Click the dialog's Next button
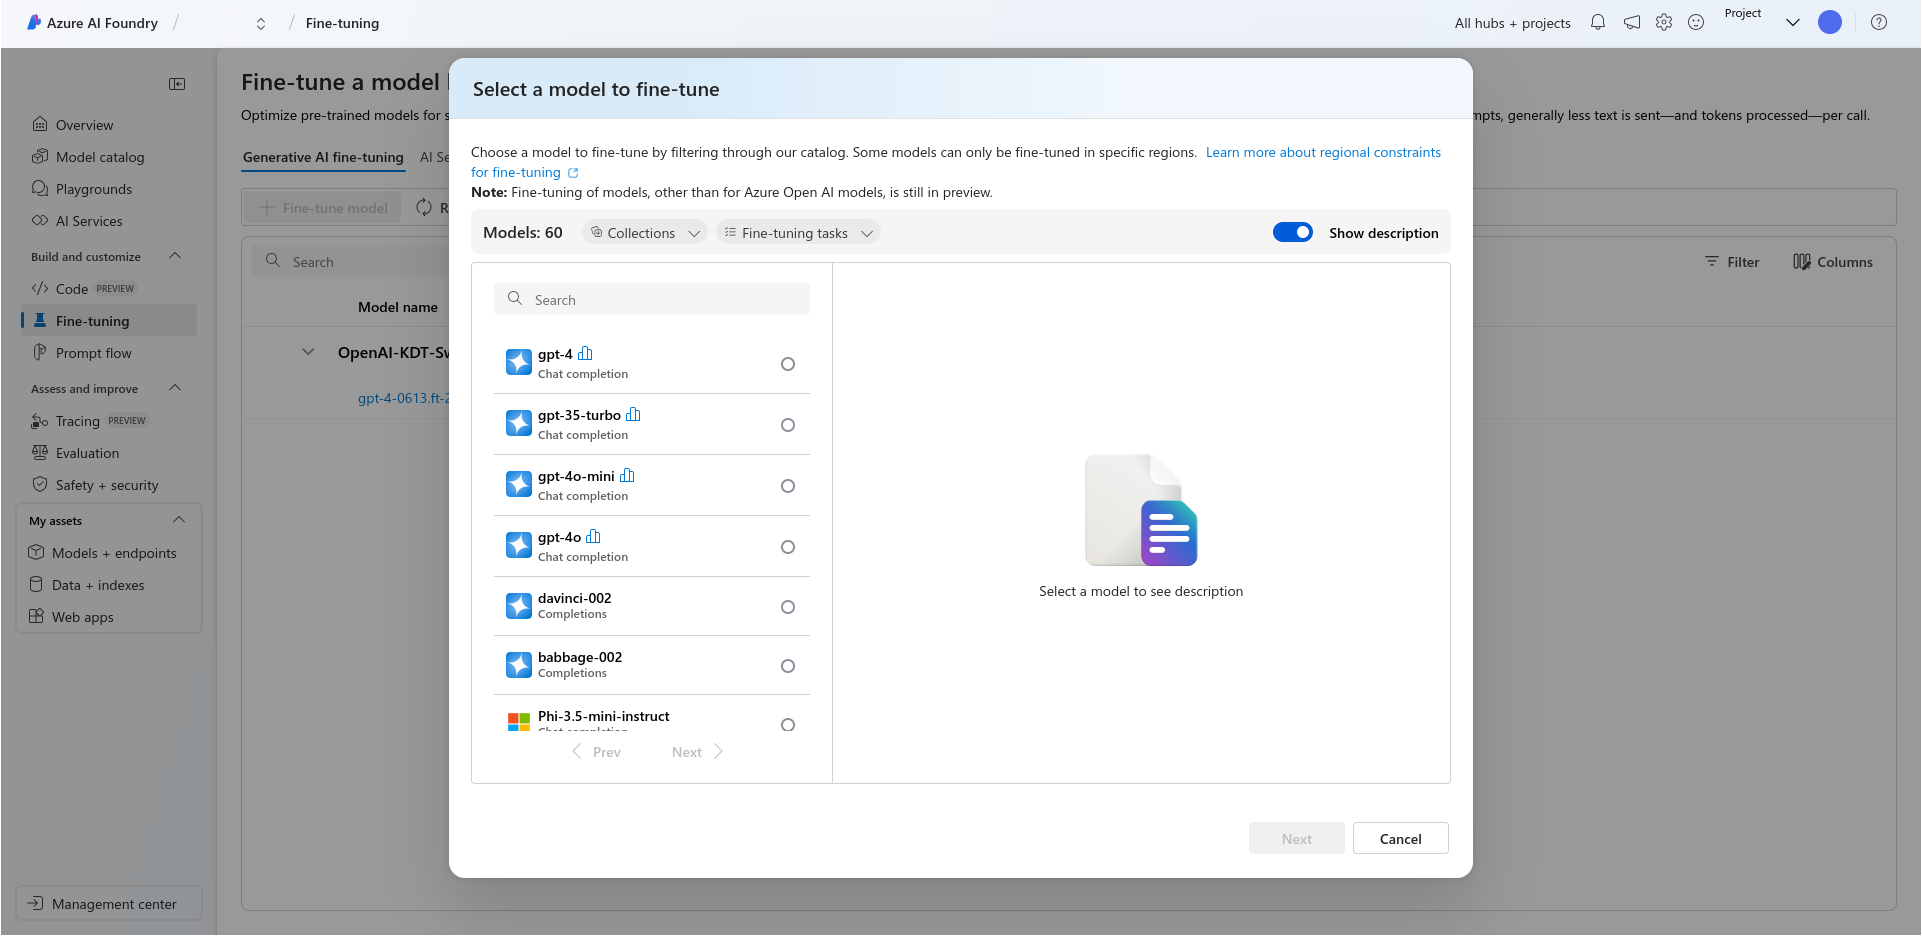This screenshot has width=1922, height=936. [x=1296, y=838]
